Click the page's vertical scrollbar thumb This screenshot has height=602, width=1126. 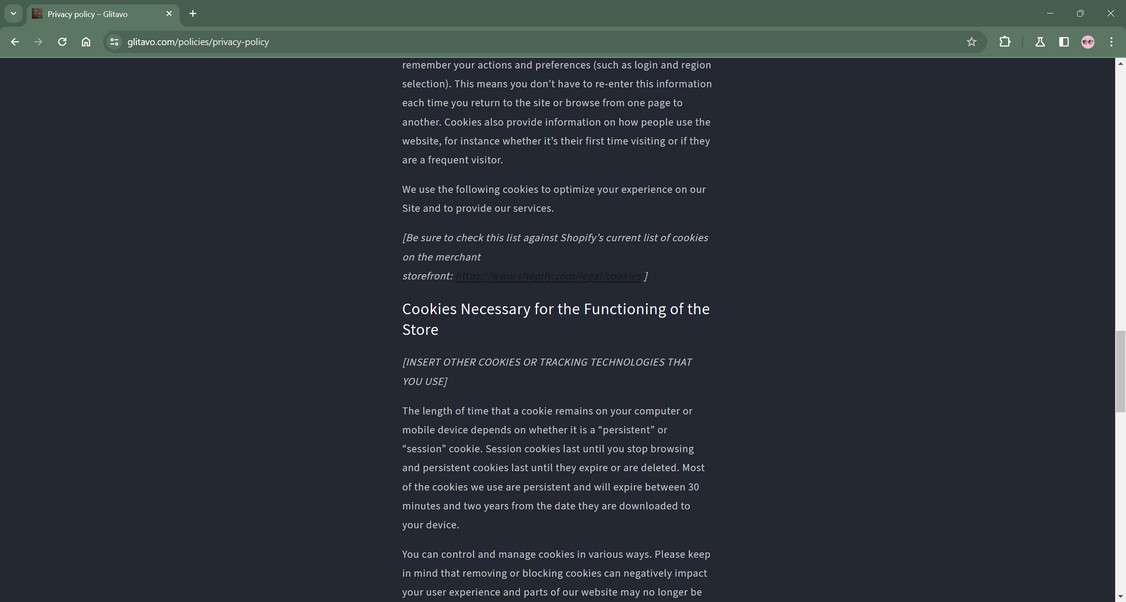[x=1120, y=370]
